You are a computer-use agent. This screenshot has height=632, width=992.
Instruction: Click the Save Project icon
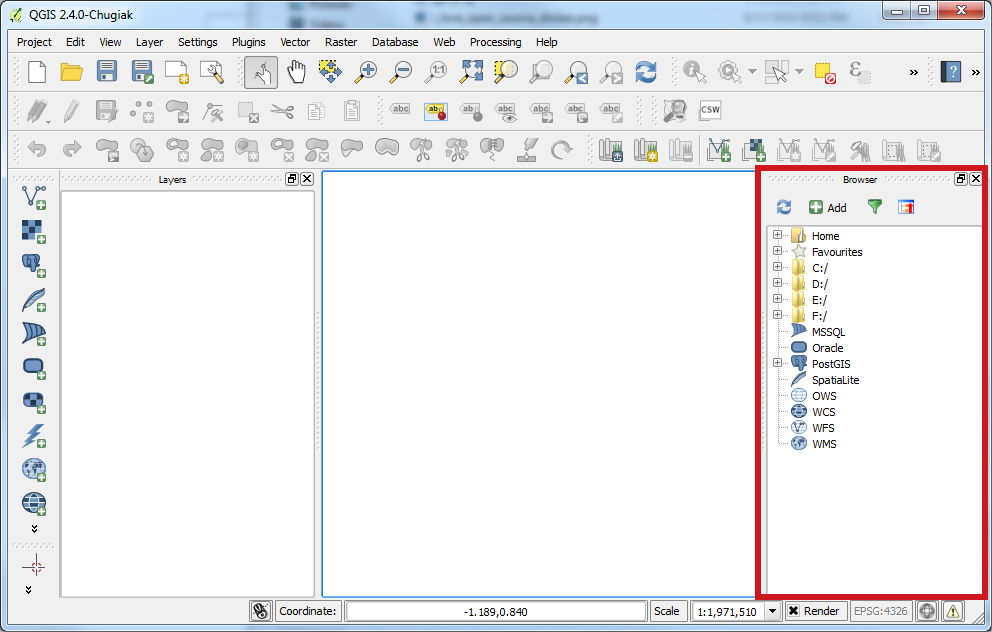107,72
